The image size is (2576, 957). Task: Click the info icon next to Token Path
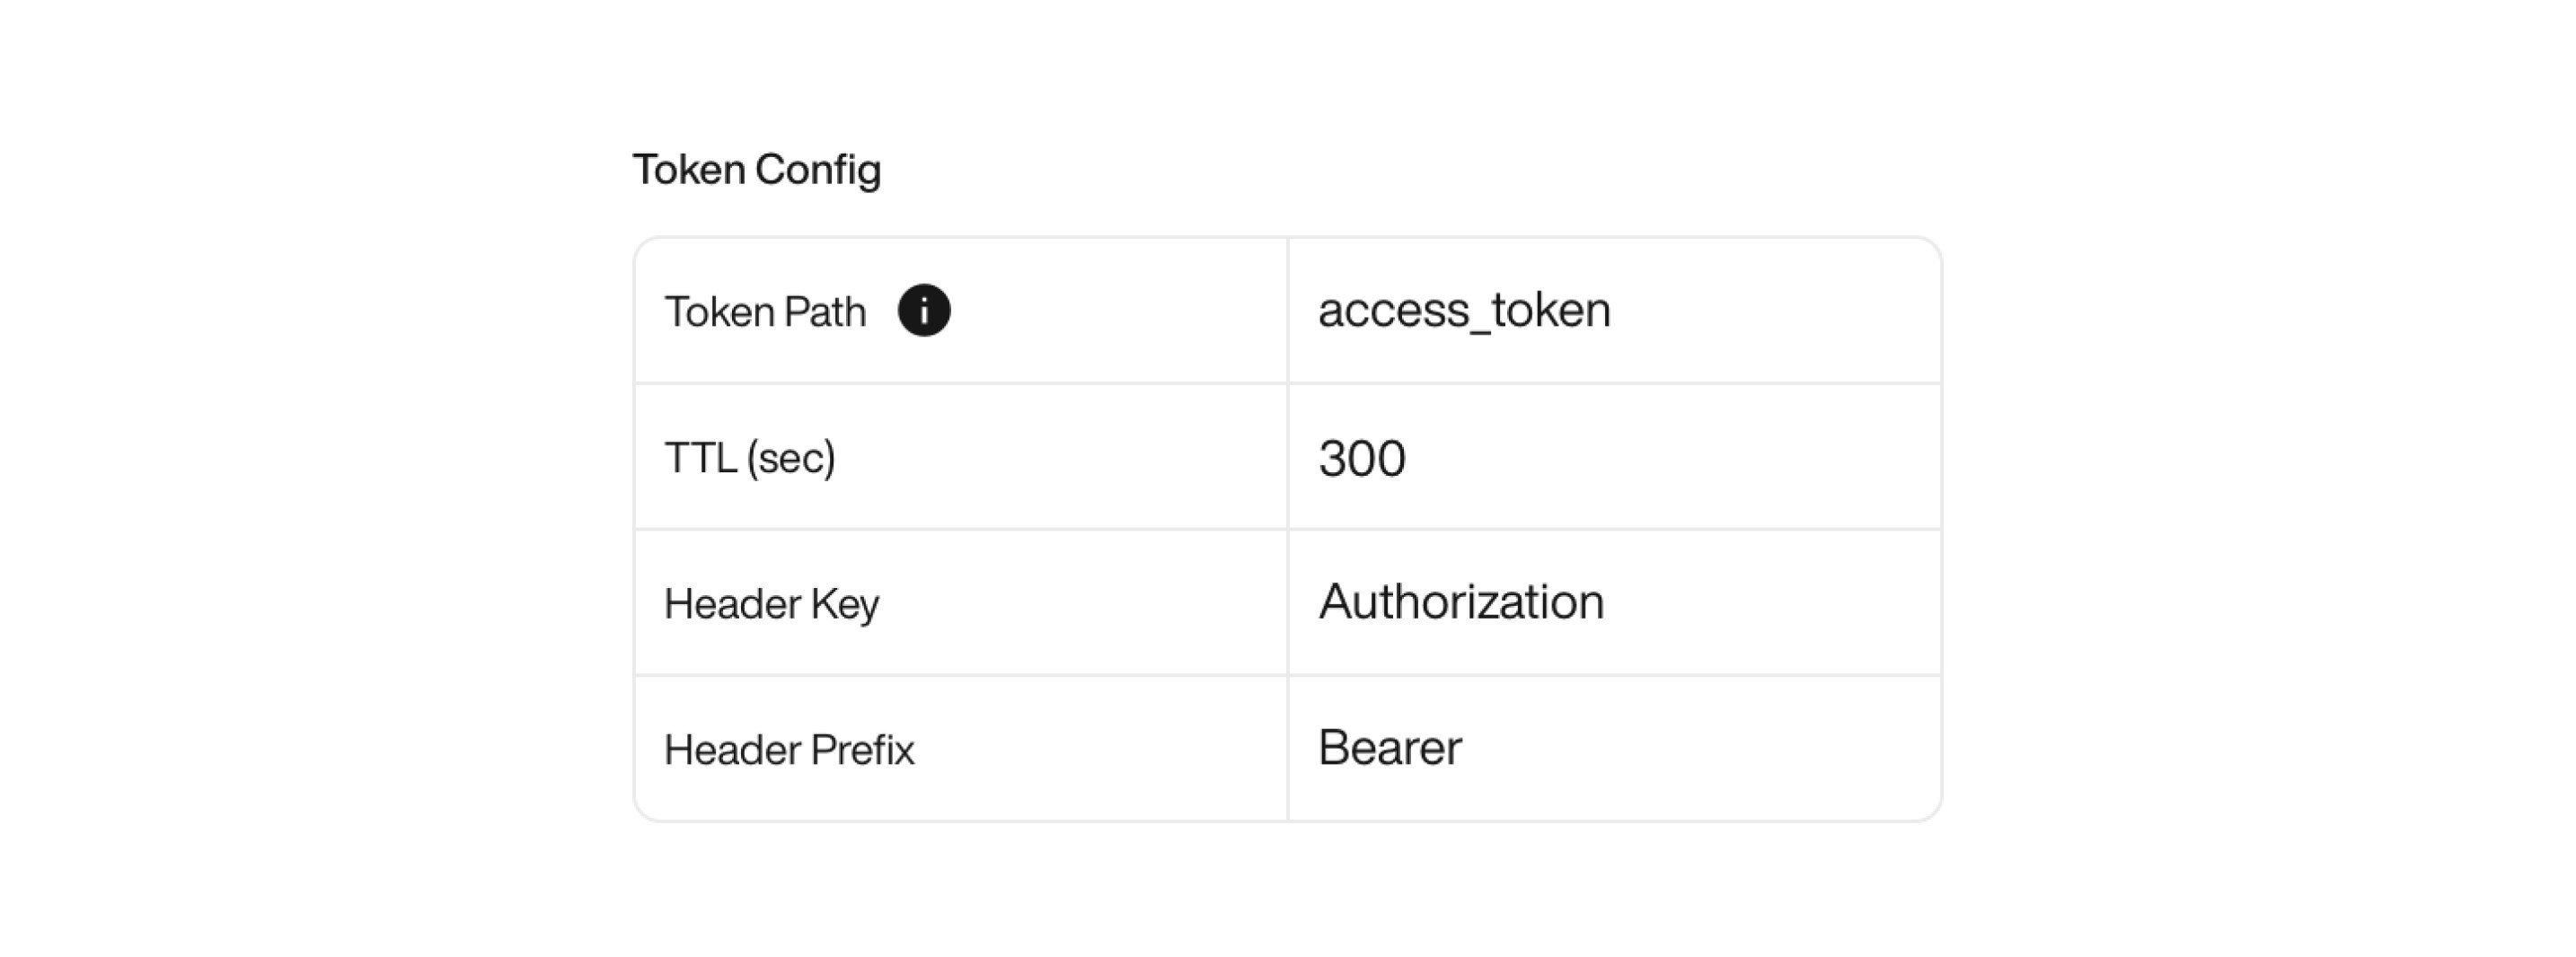click(x=923, y=311)
